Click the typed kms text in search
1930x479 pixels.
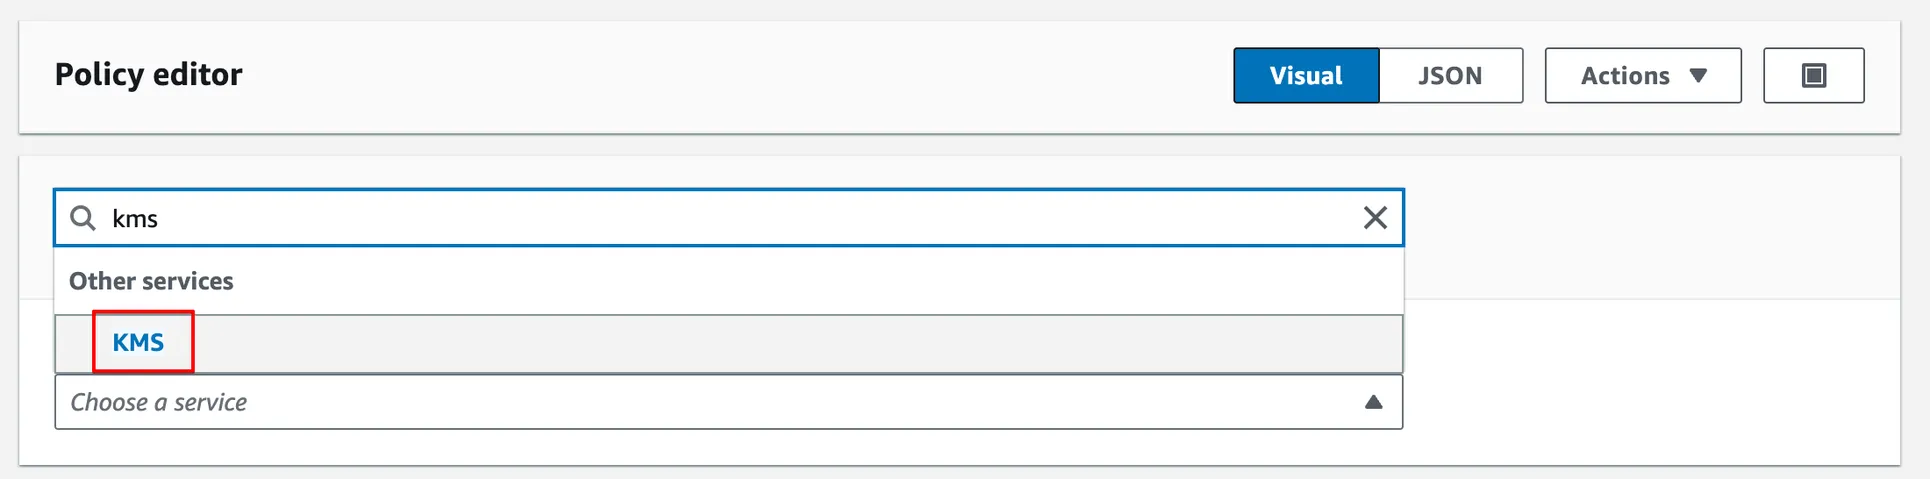(x=135, y=219)
